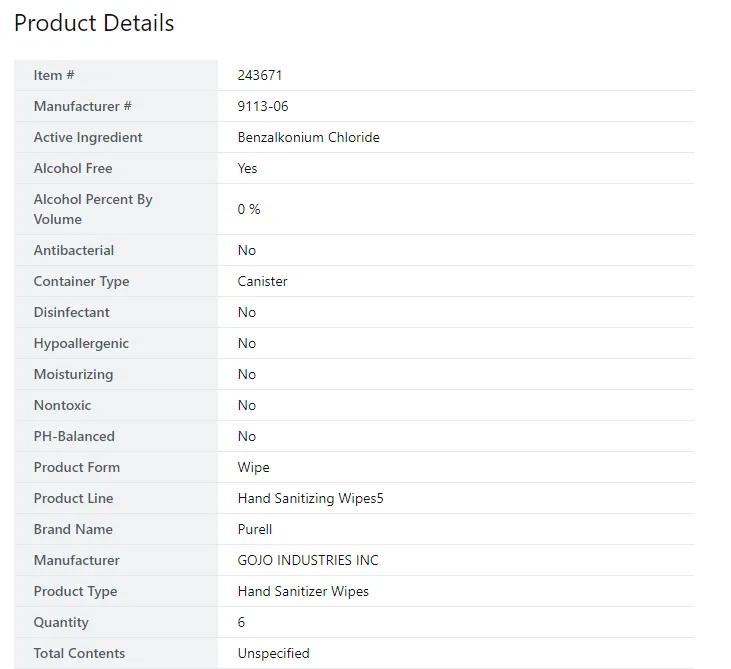Select the Product Details heading
This screenshot has height=669, width=731.
click(x=94, y=23)
